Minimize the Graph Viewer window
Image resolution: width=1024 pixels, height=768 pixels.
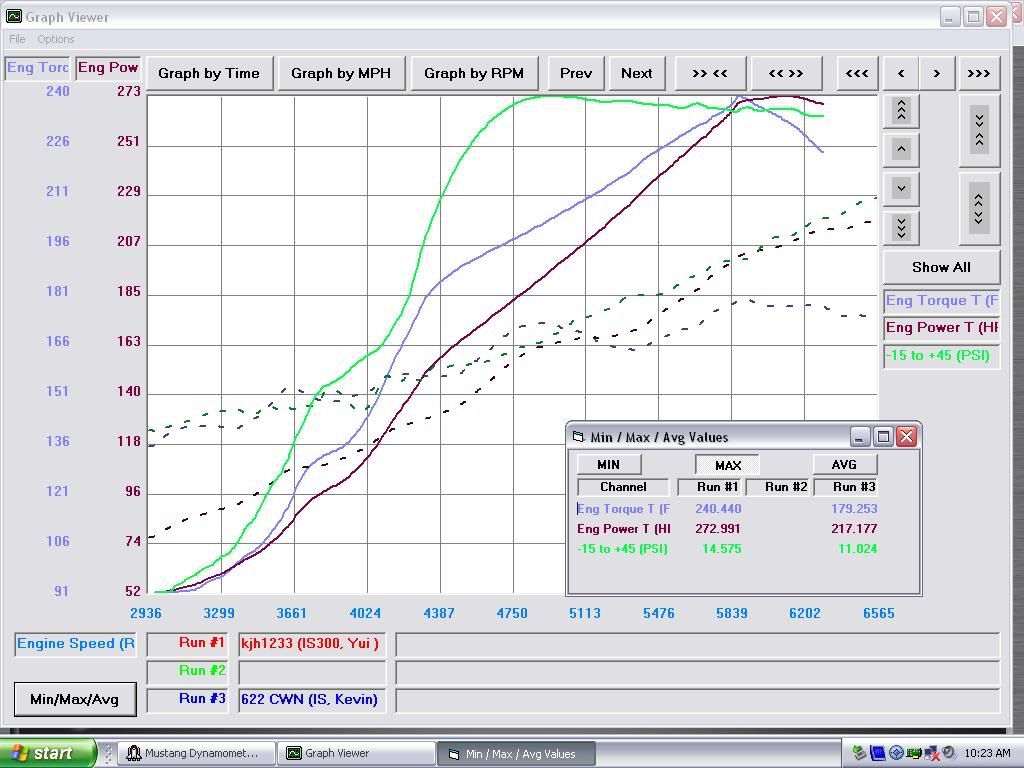[x=950, y=17]
